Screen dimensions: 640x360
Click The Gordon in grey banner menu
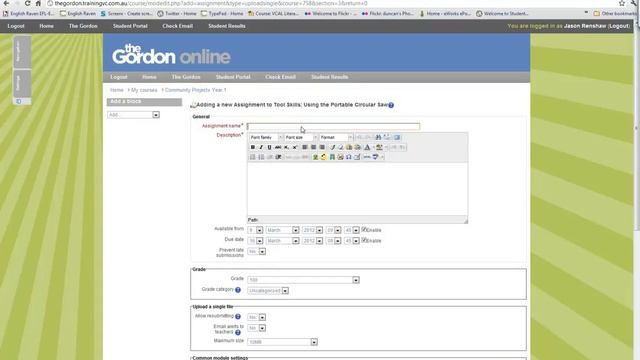point(186,77)
